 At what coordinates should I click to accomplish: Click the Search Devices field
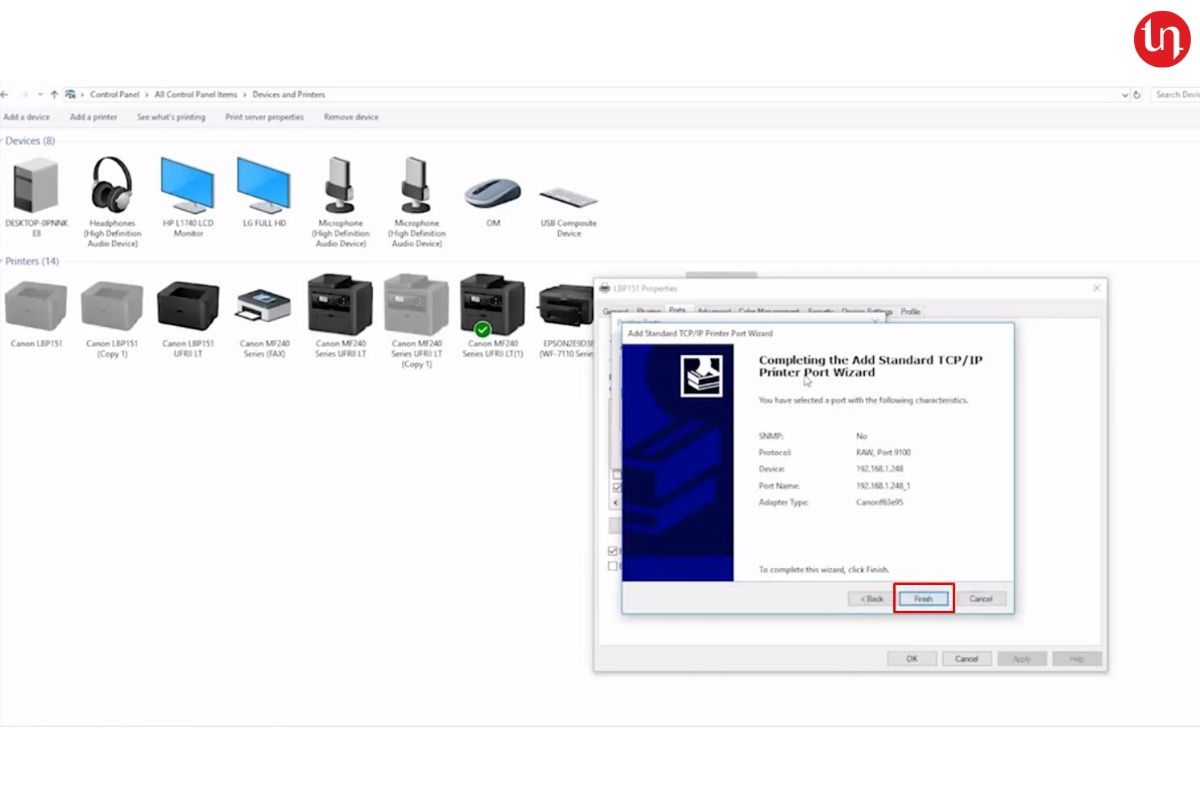[1174, 95]
